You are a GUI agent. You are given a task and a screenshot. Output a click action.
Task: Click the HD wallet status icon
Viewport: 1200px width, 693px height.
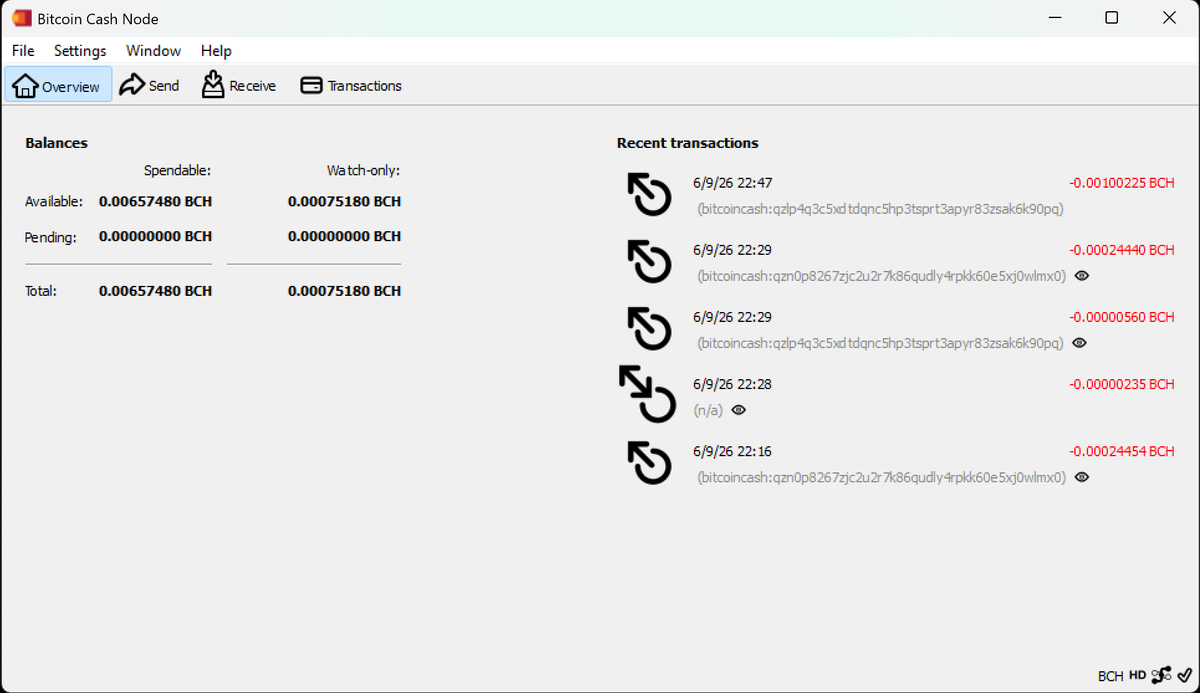[1138, 675]
